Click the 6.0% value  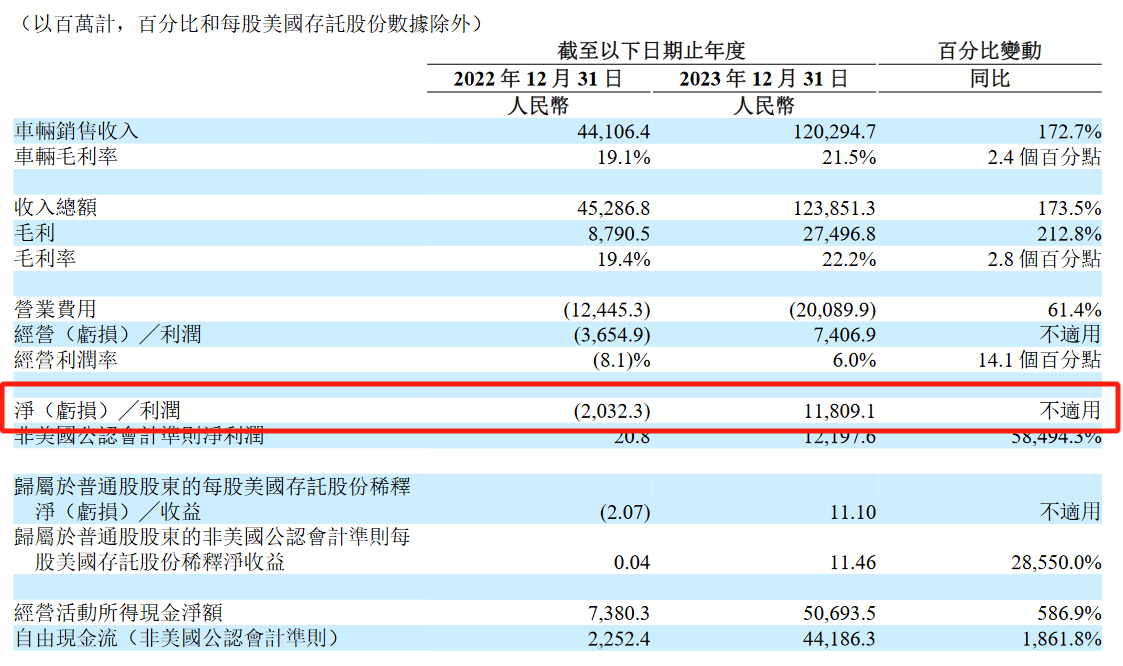point(854,361)
